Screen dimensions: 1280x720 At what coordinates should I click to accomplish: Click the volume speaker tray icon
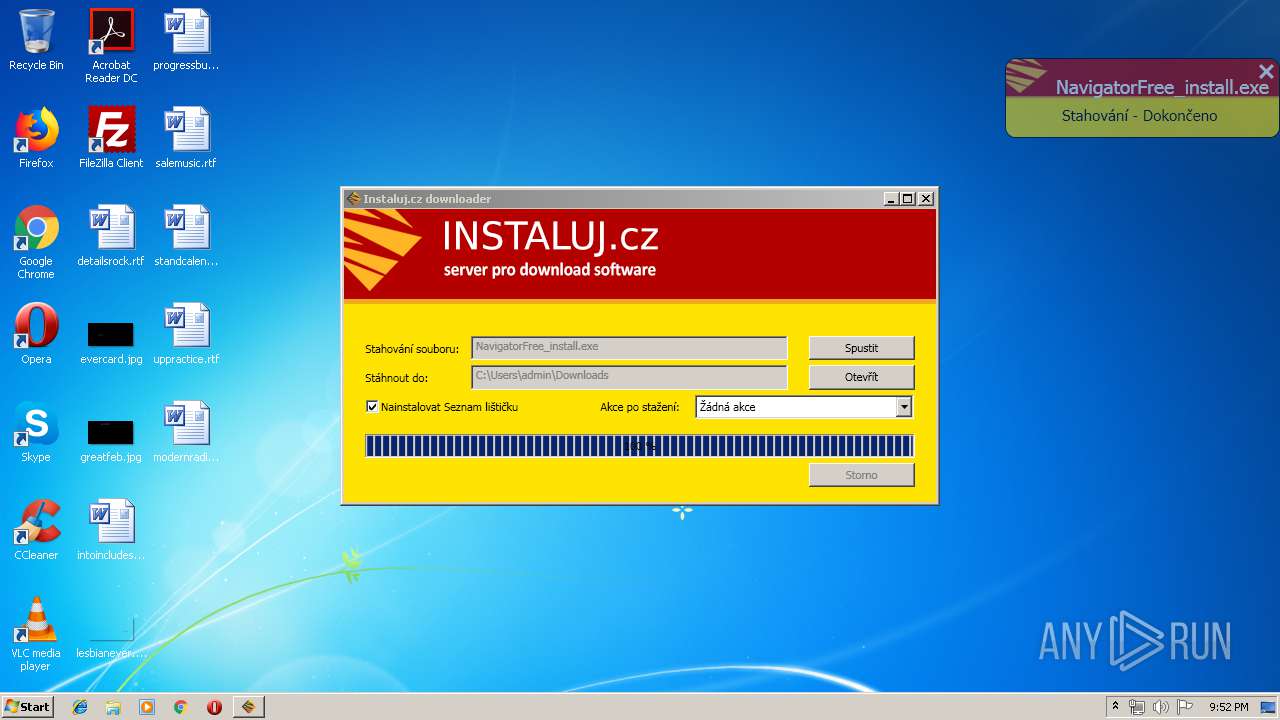(x=1161, y=707)
